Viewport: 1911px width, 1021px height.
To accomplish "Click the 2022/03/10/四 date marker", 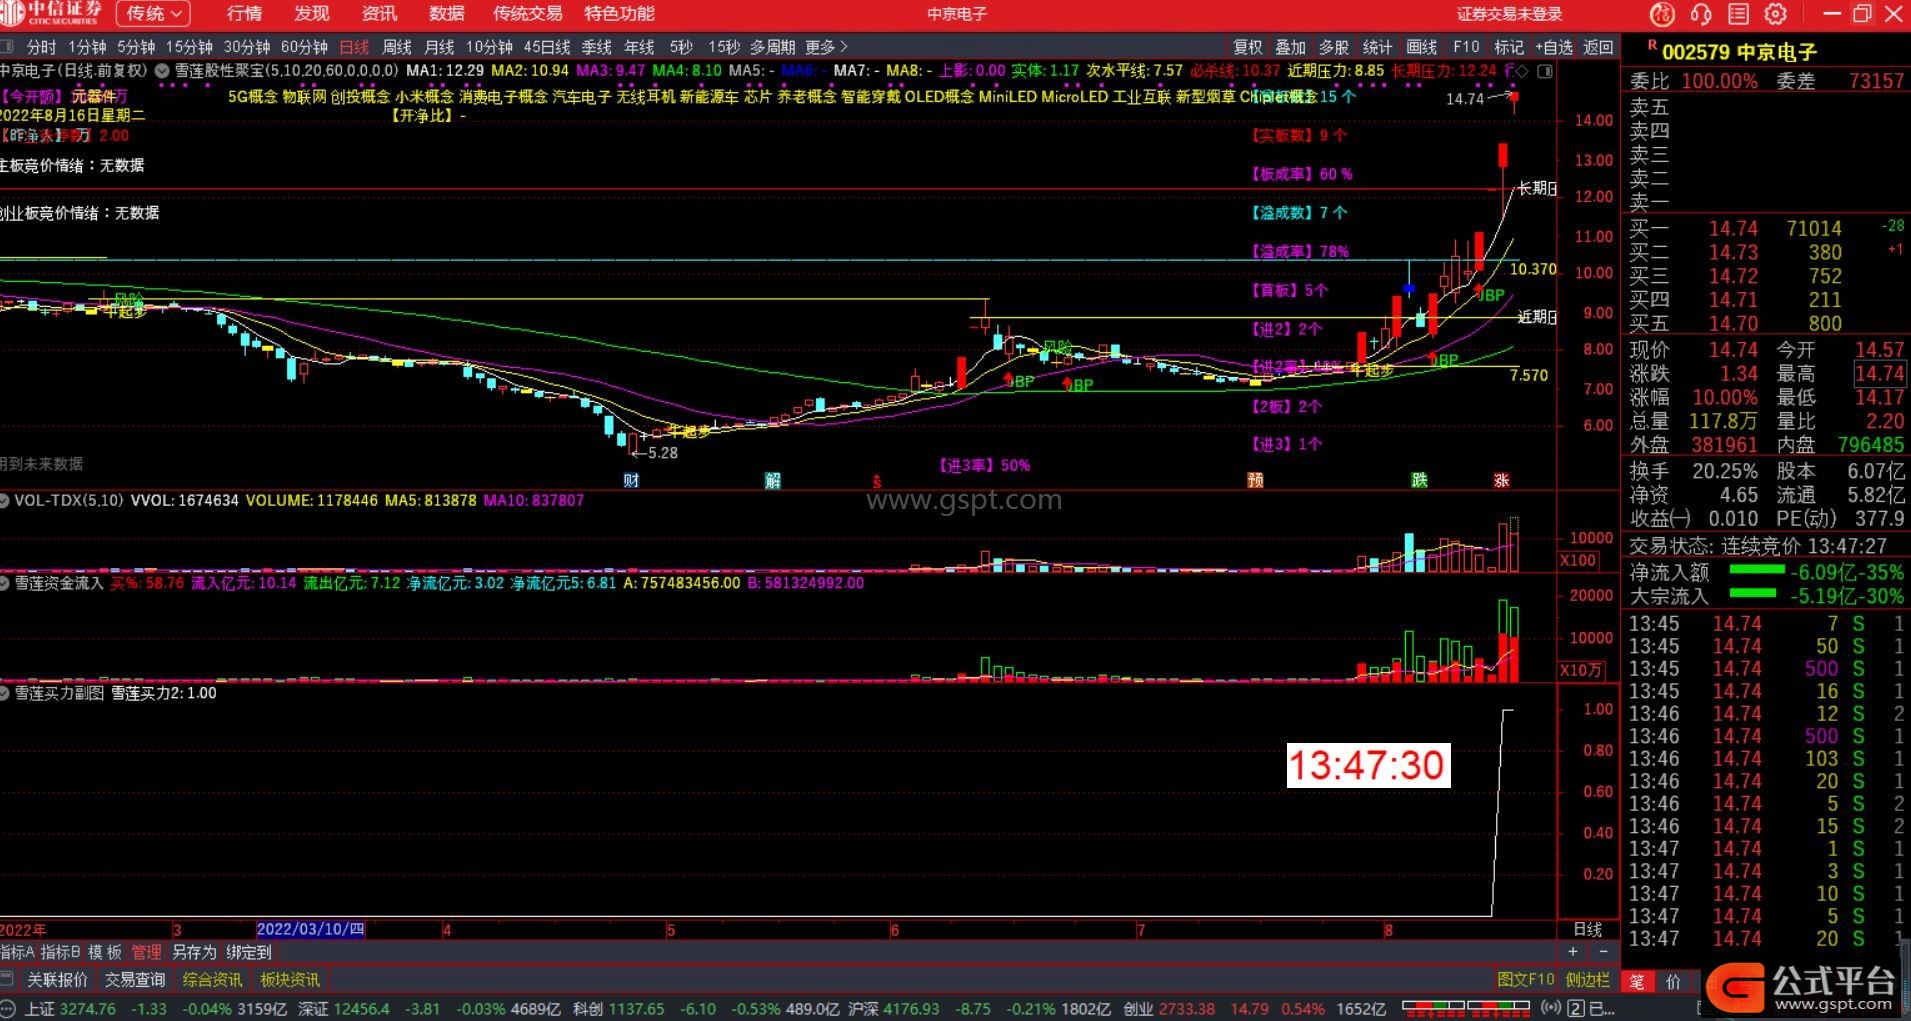I will (x=311, y=929).
